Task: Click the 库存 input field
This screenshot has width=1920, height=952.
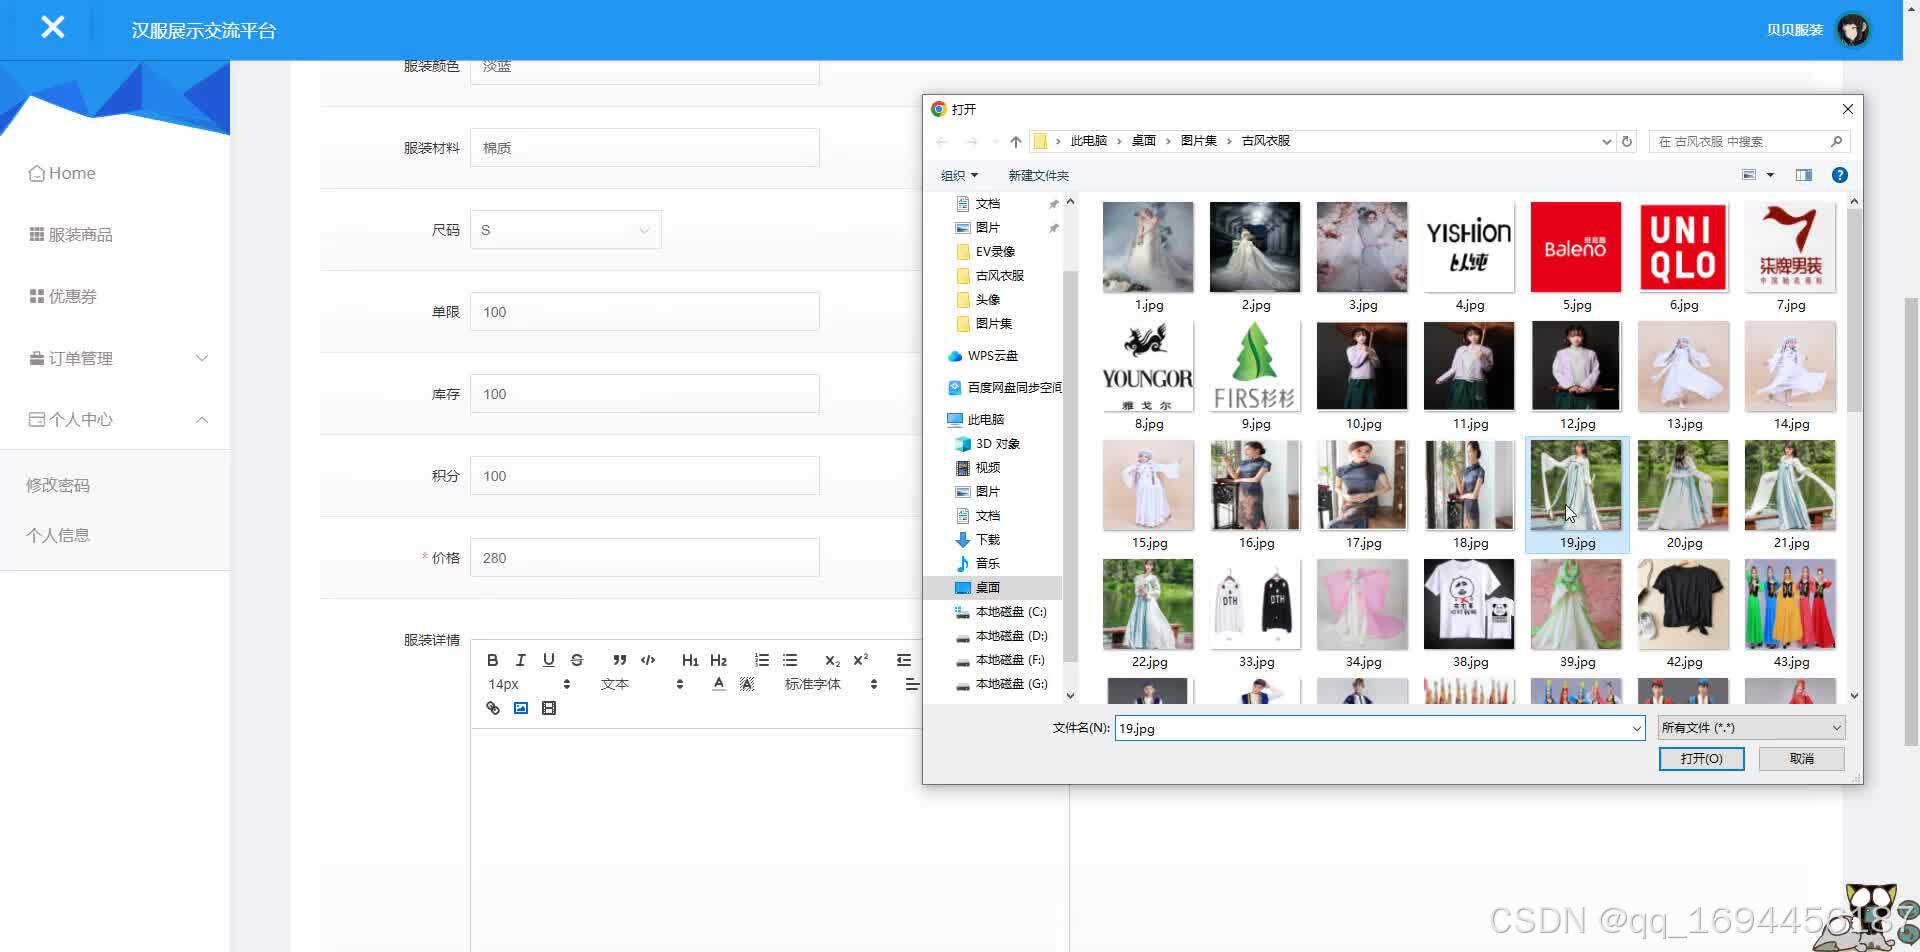Action: click(645, 394)
